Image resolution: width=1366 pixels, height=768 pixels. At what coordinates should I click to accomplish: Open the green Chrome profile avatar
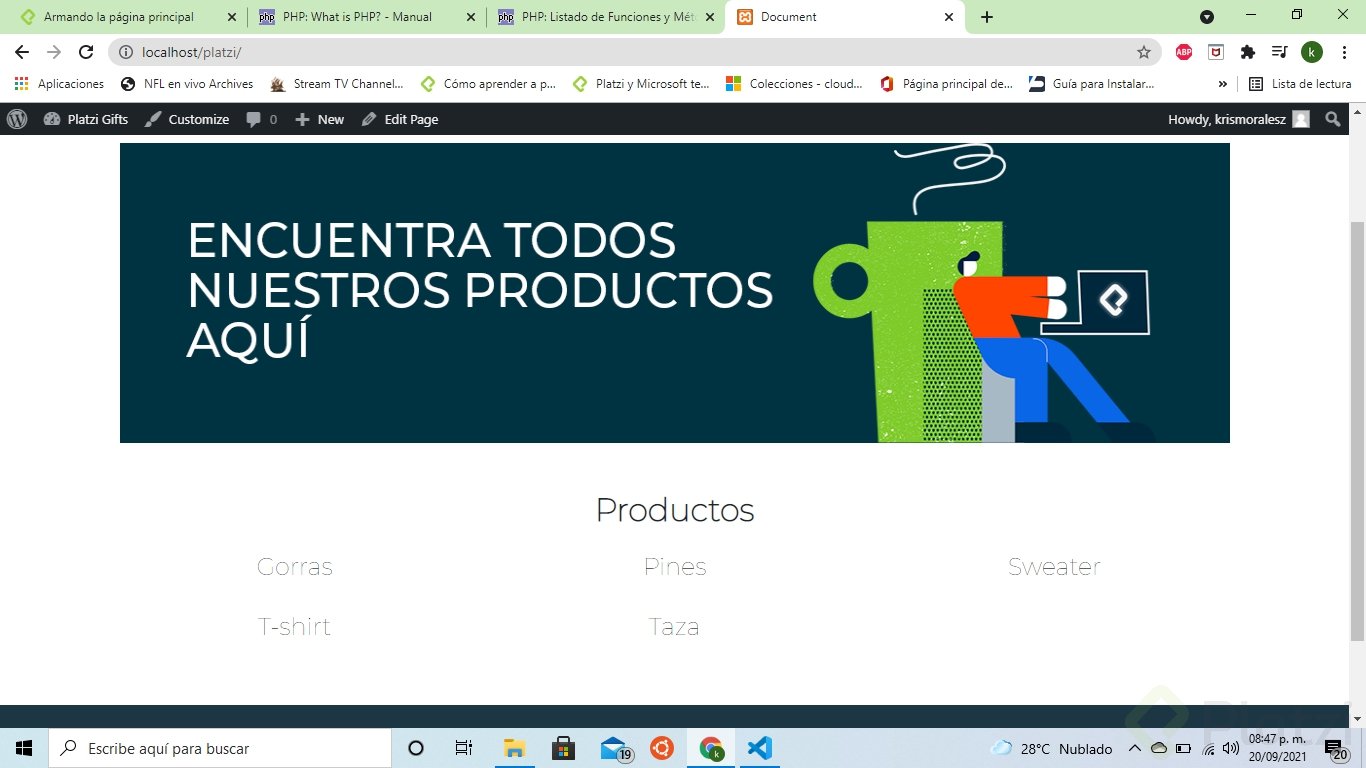pos(1312,52)
